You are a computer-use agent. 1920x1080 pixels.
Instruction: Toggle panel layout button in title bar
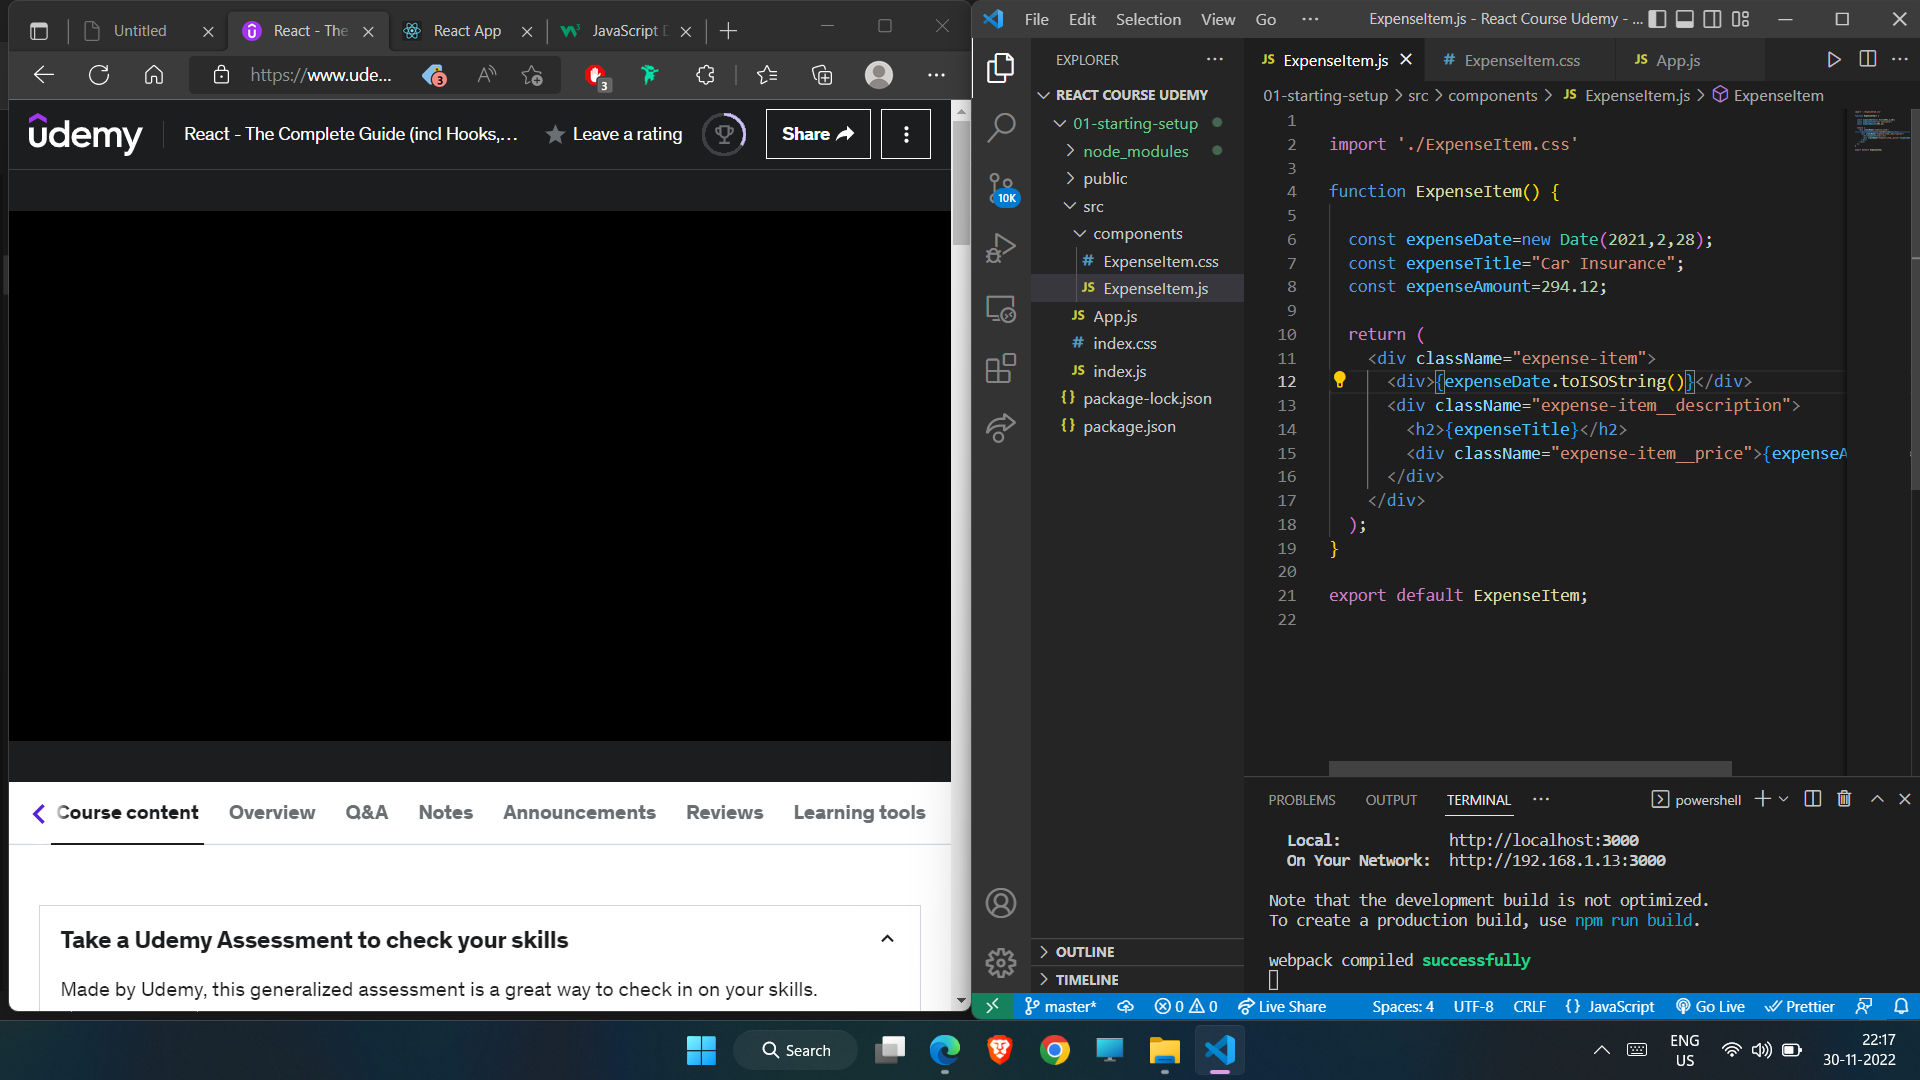click(x=1685, y=19)
